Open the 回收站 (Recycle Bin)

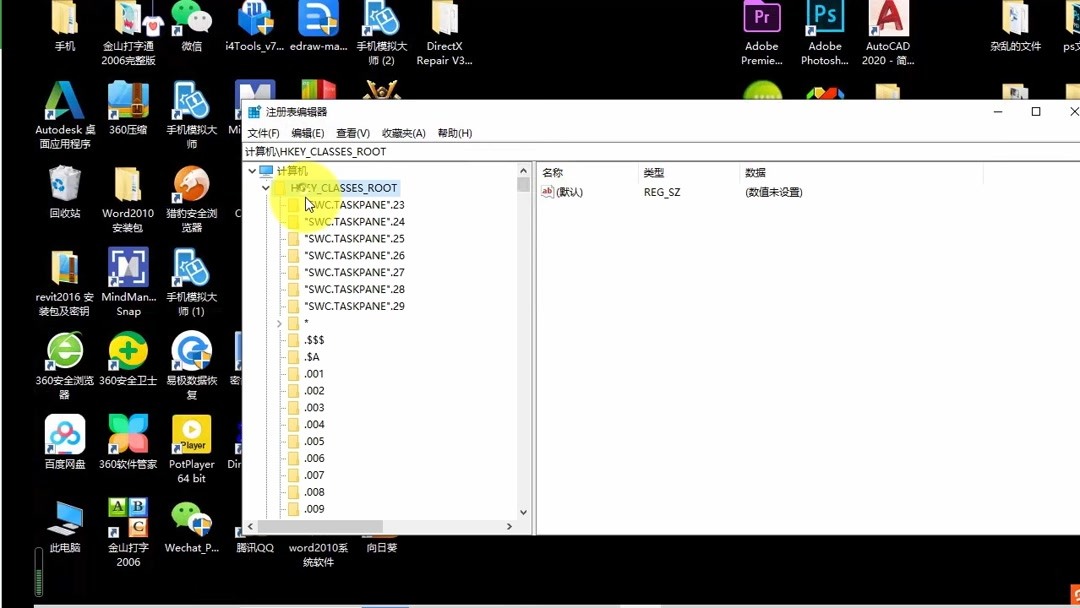[x=64, y=185]
